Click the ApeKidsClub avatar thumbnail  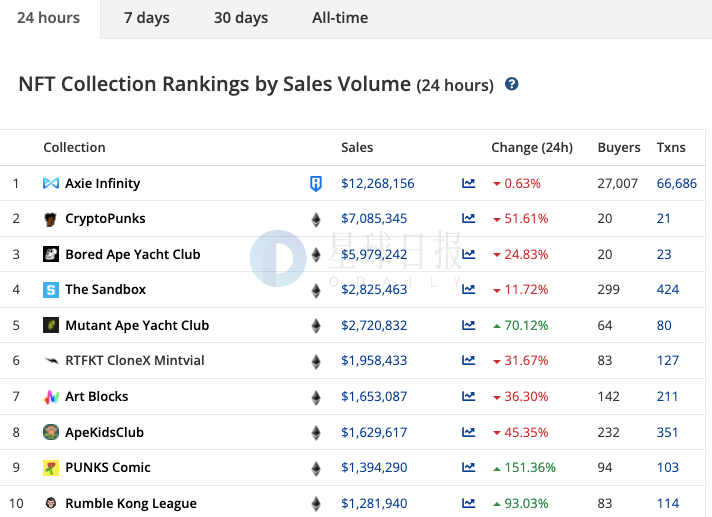point(51,432)
